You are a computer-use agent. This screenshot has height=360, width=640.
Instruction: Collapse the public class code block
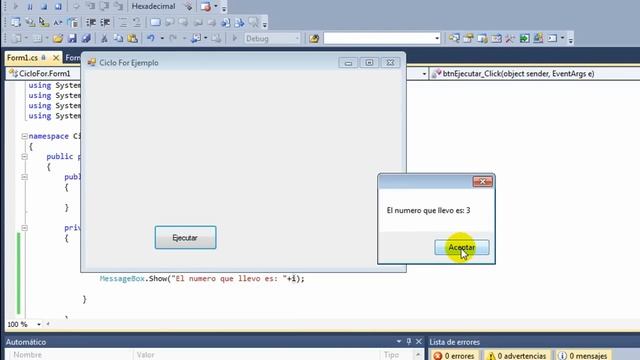(x=24, y=156)
